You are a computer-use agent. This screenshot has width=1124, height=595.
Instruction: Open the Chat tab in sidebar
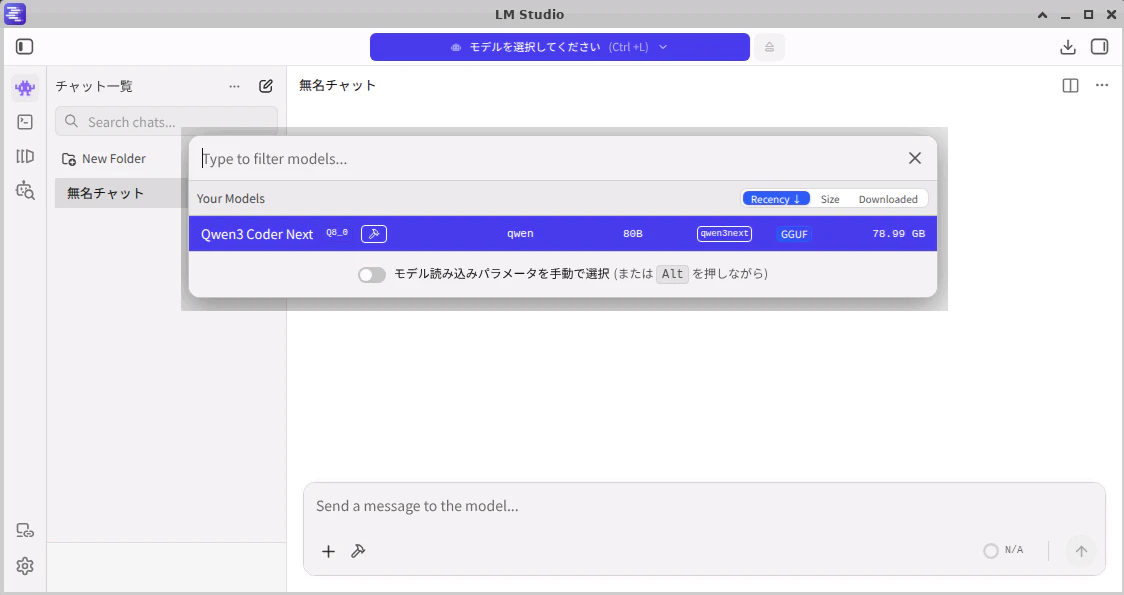25,88
